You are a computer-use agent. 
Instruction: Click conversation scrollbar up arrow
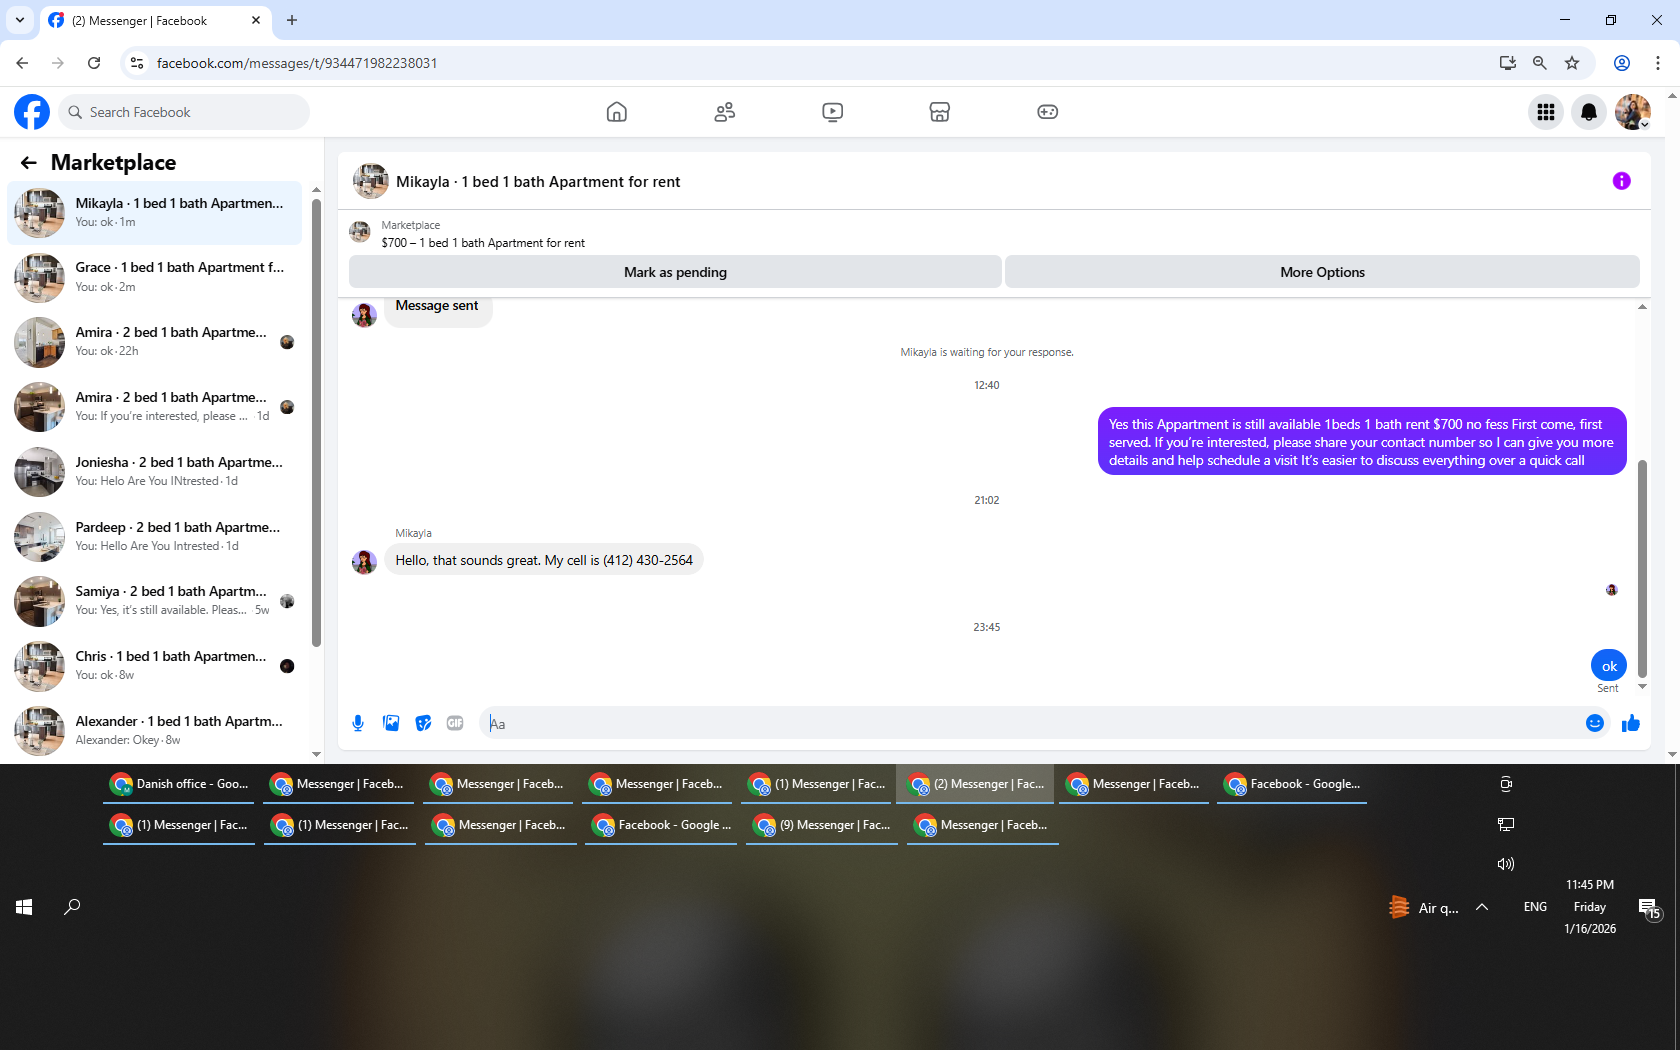pyautogui.click(x=1642, y=307)
